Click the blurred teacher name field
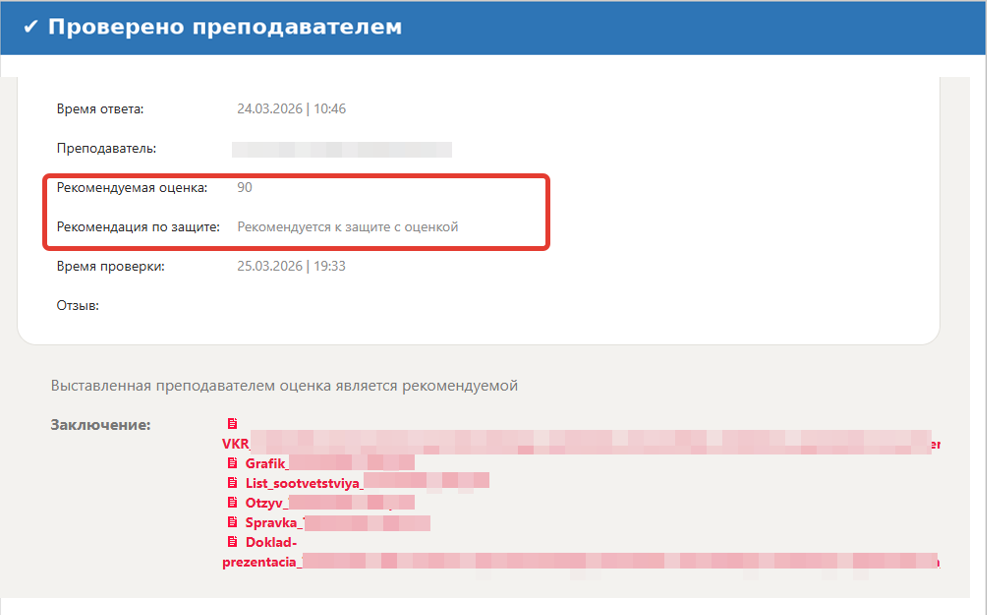Image resolution: width=987 pixels, height=615 pixels. 341,149
